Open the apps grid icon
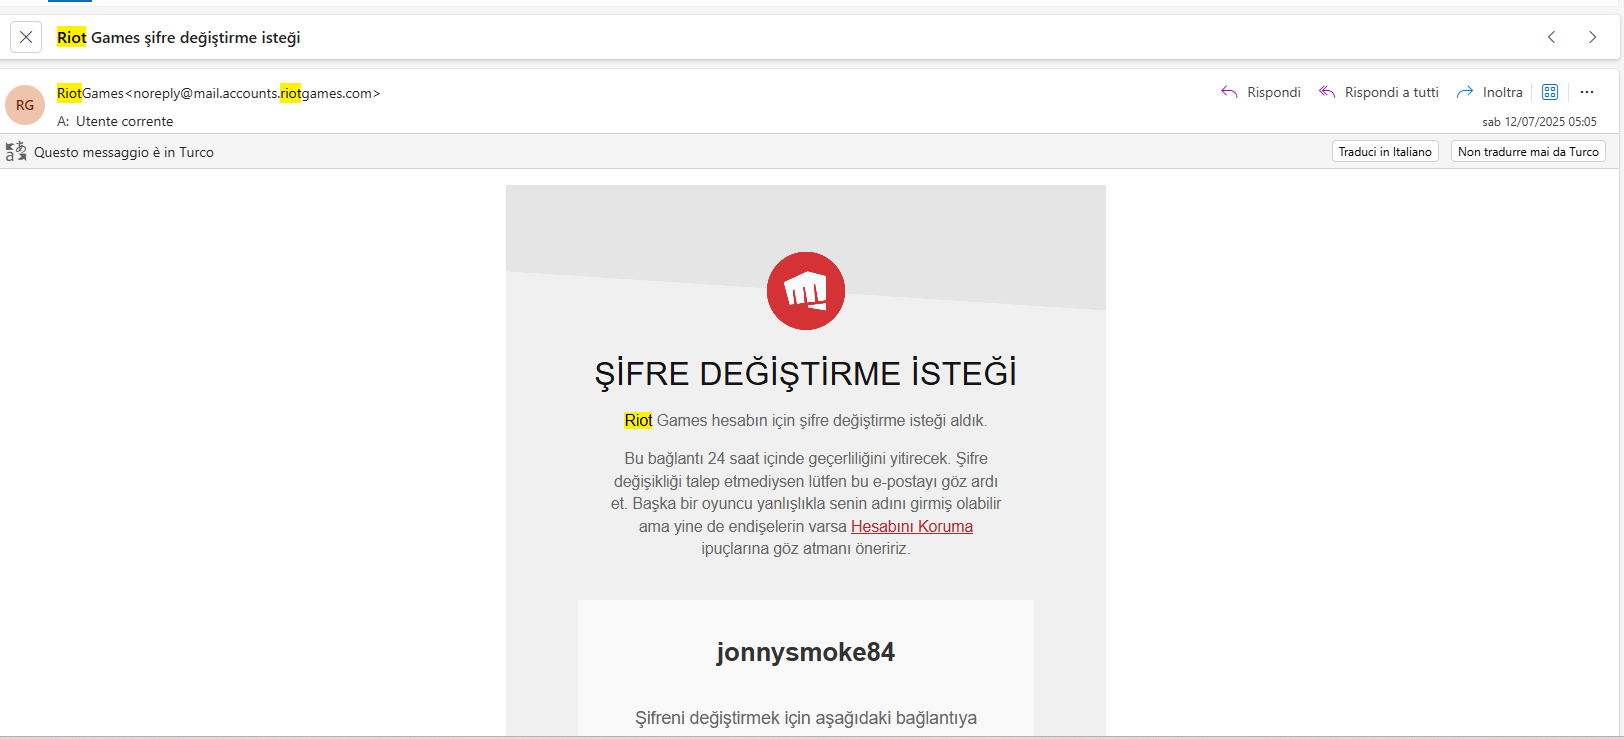Screen dimensions: 1624x739 pos(1550,92)
